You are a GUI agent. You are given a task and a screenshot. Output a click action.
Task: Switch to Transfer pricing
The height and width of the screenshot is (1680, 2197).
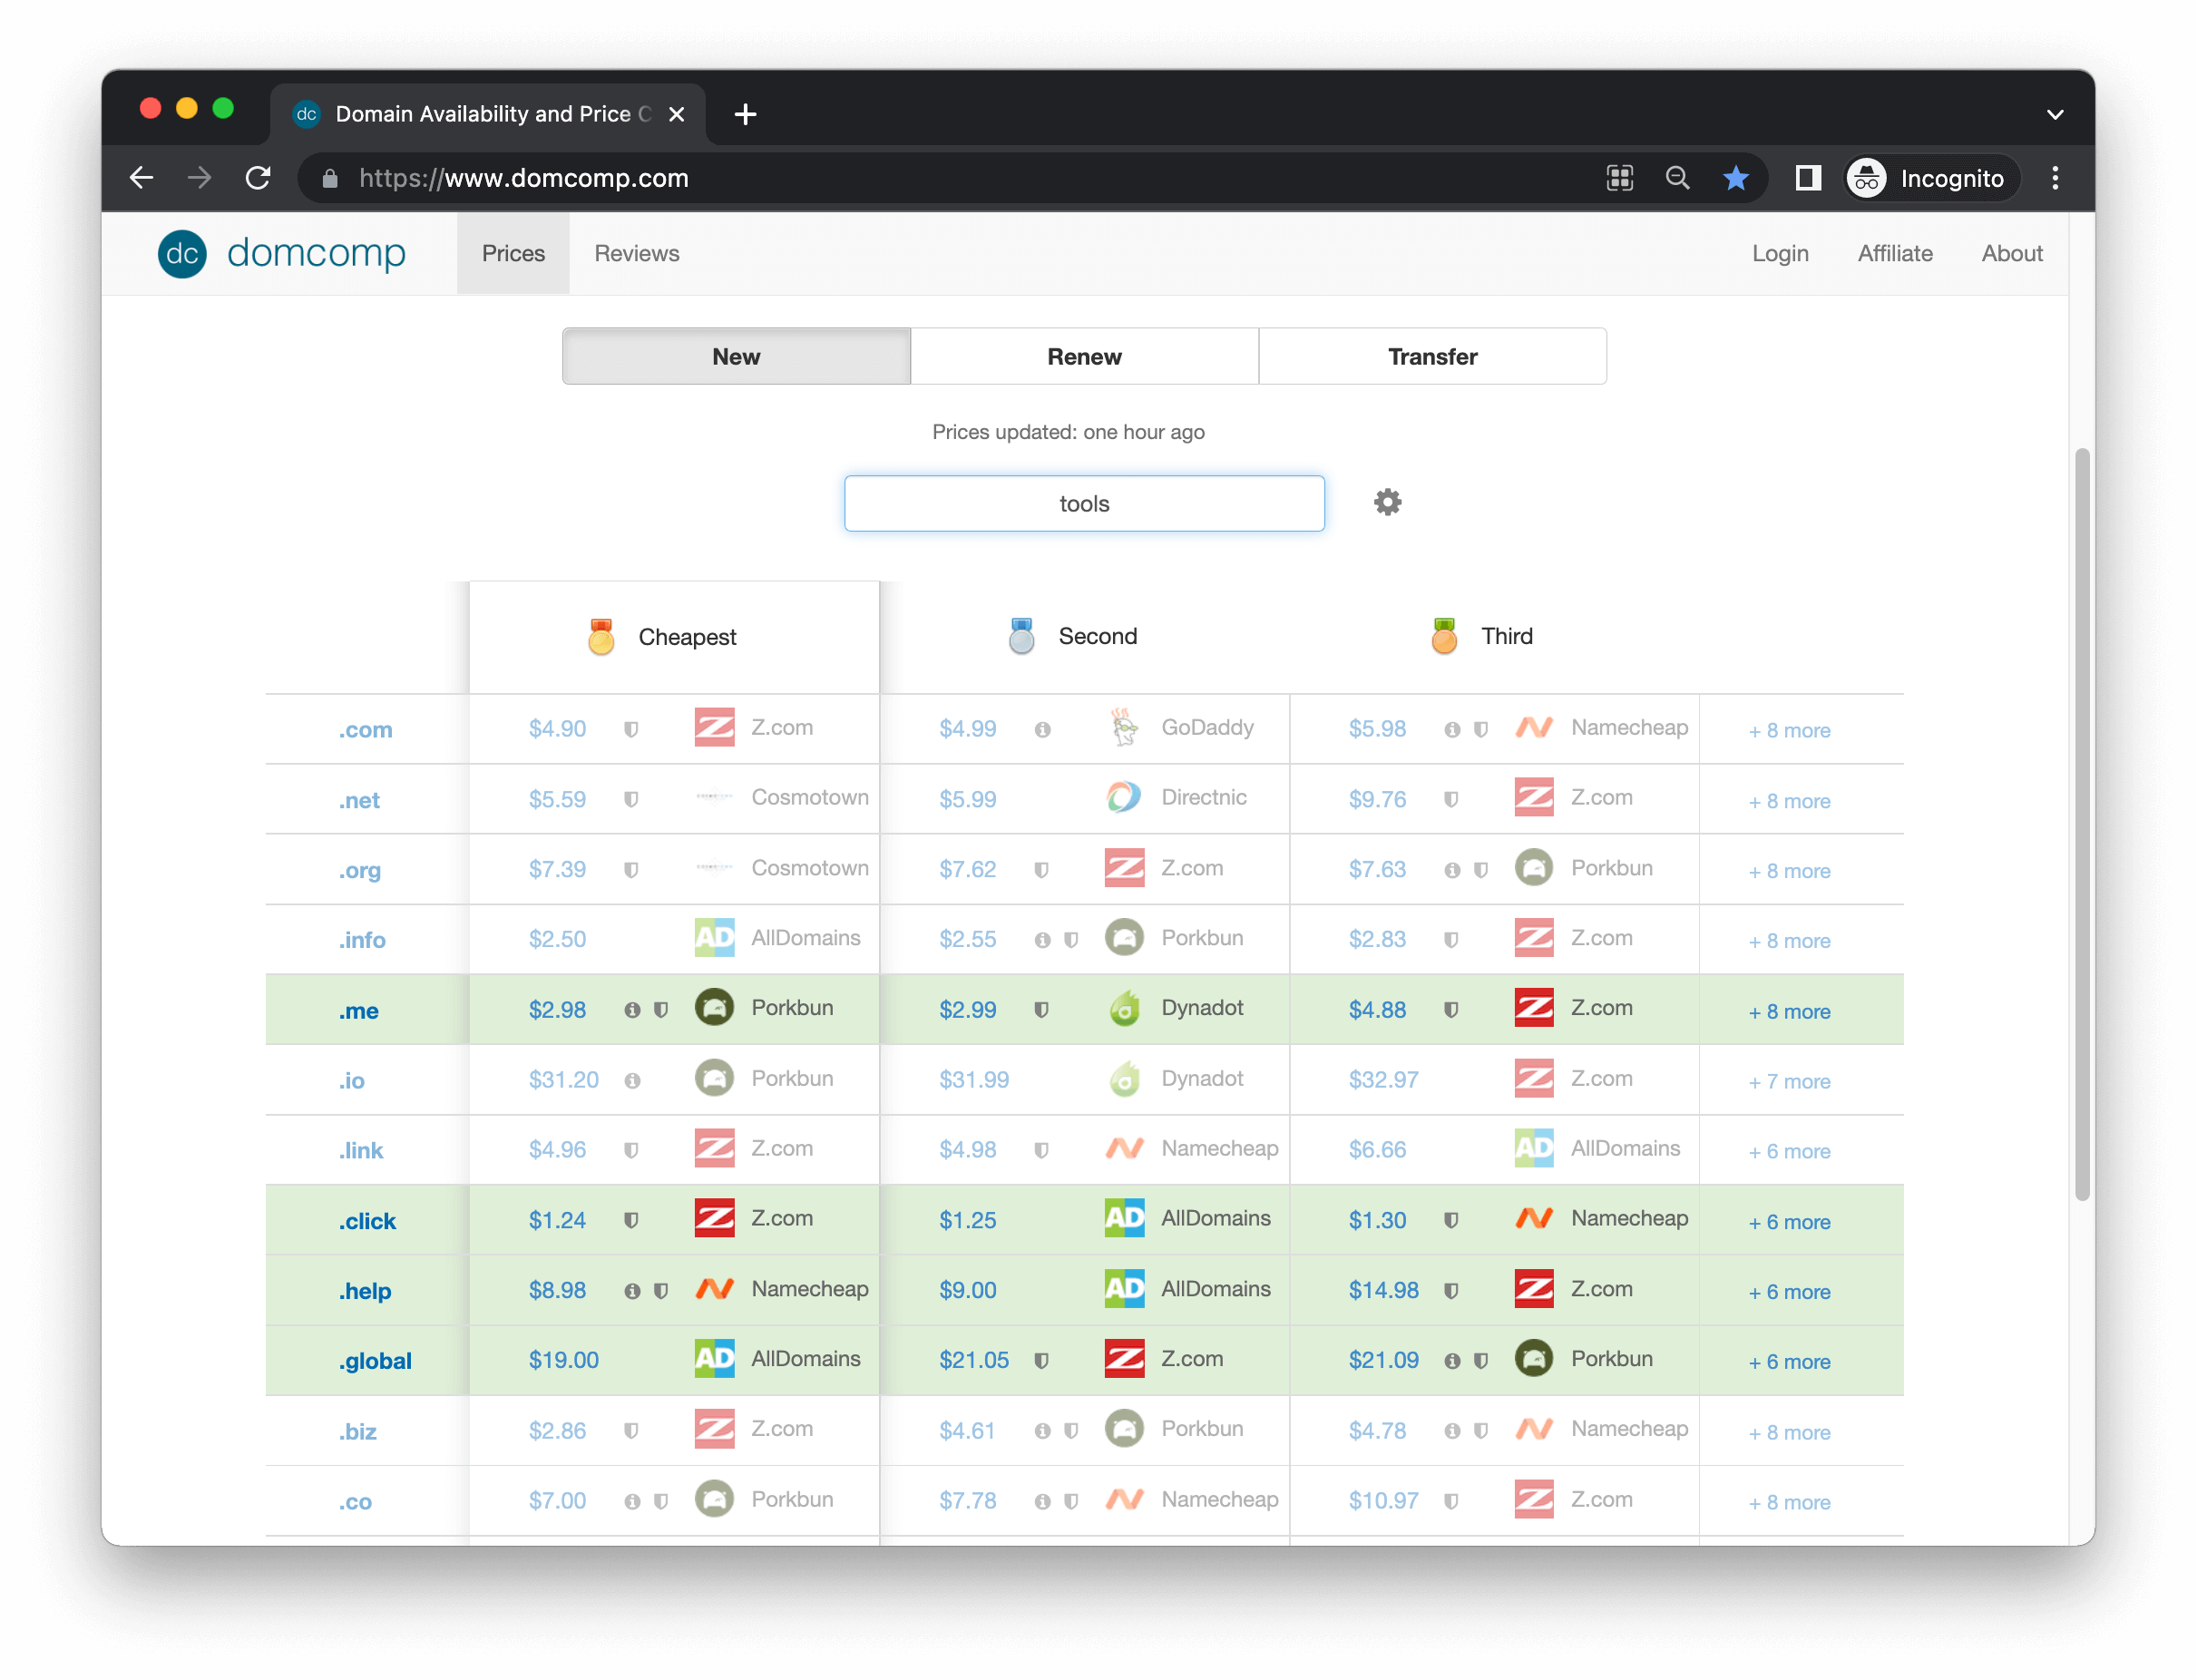1432,356
